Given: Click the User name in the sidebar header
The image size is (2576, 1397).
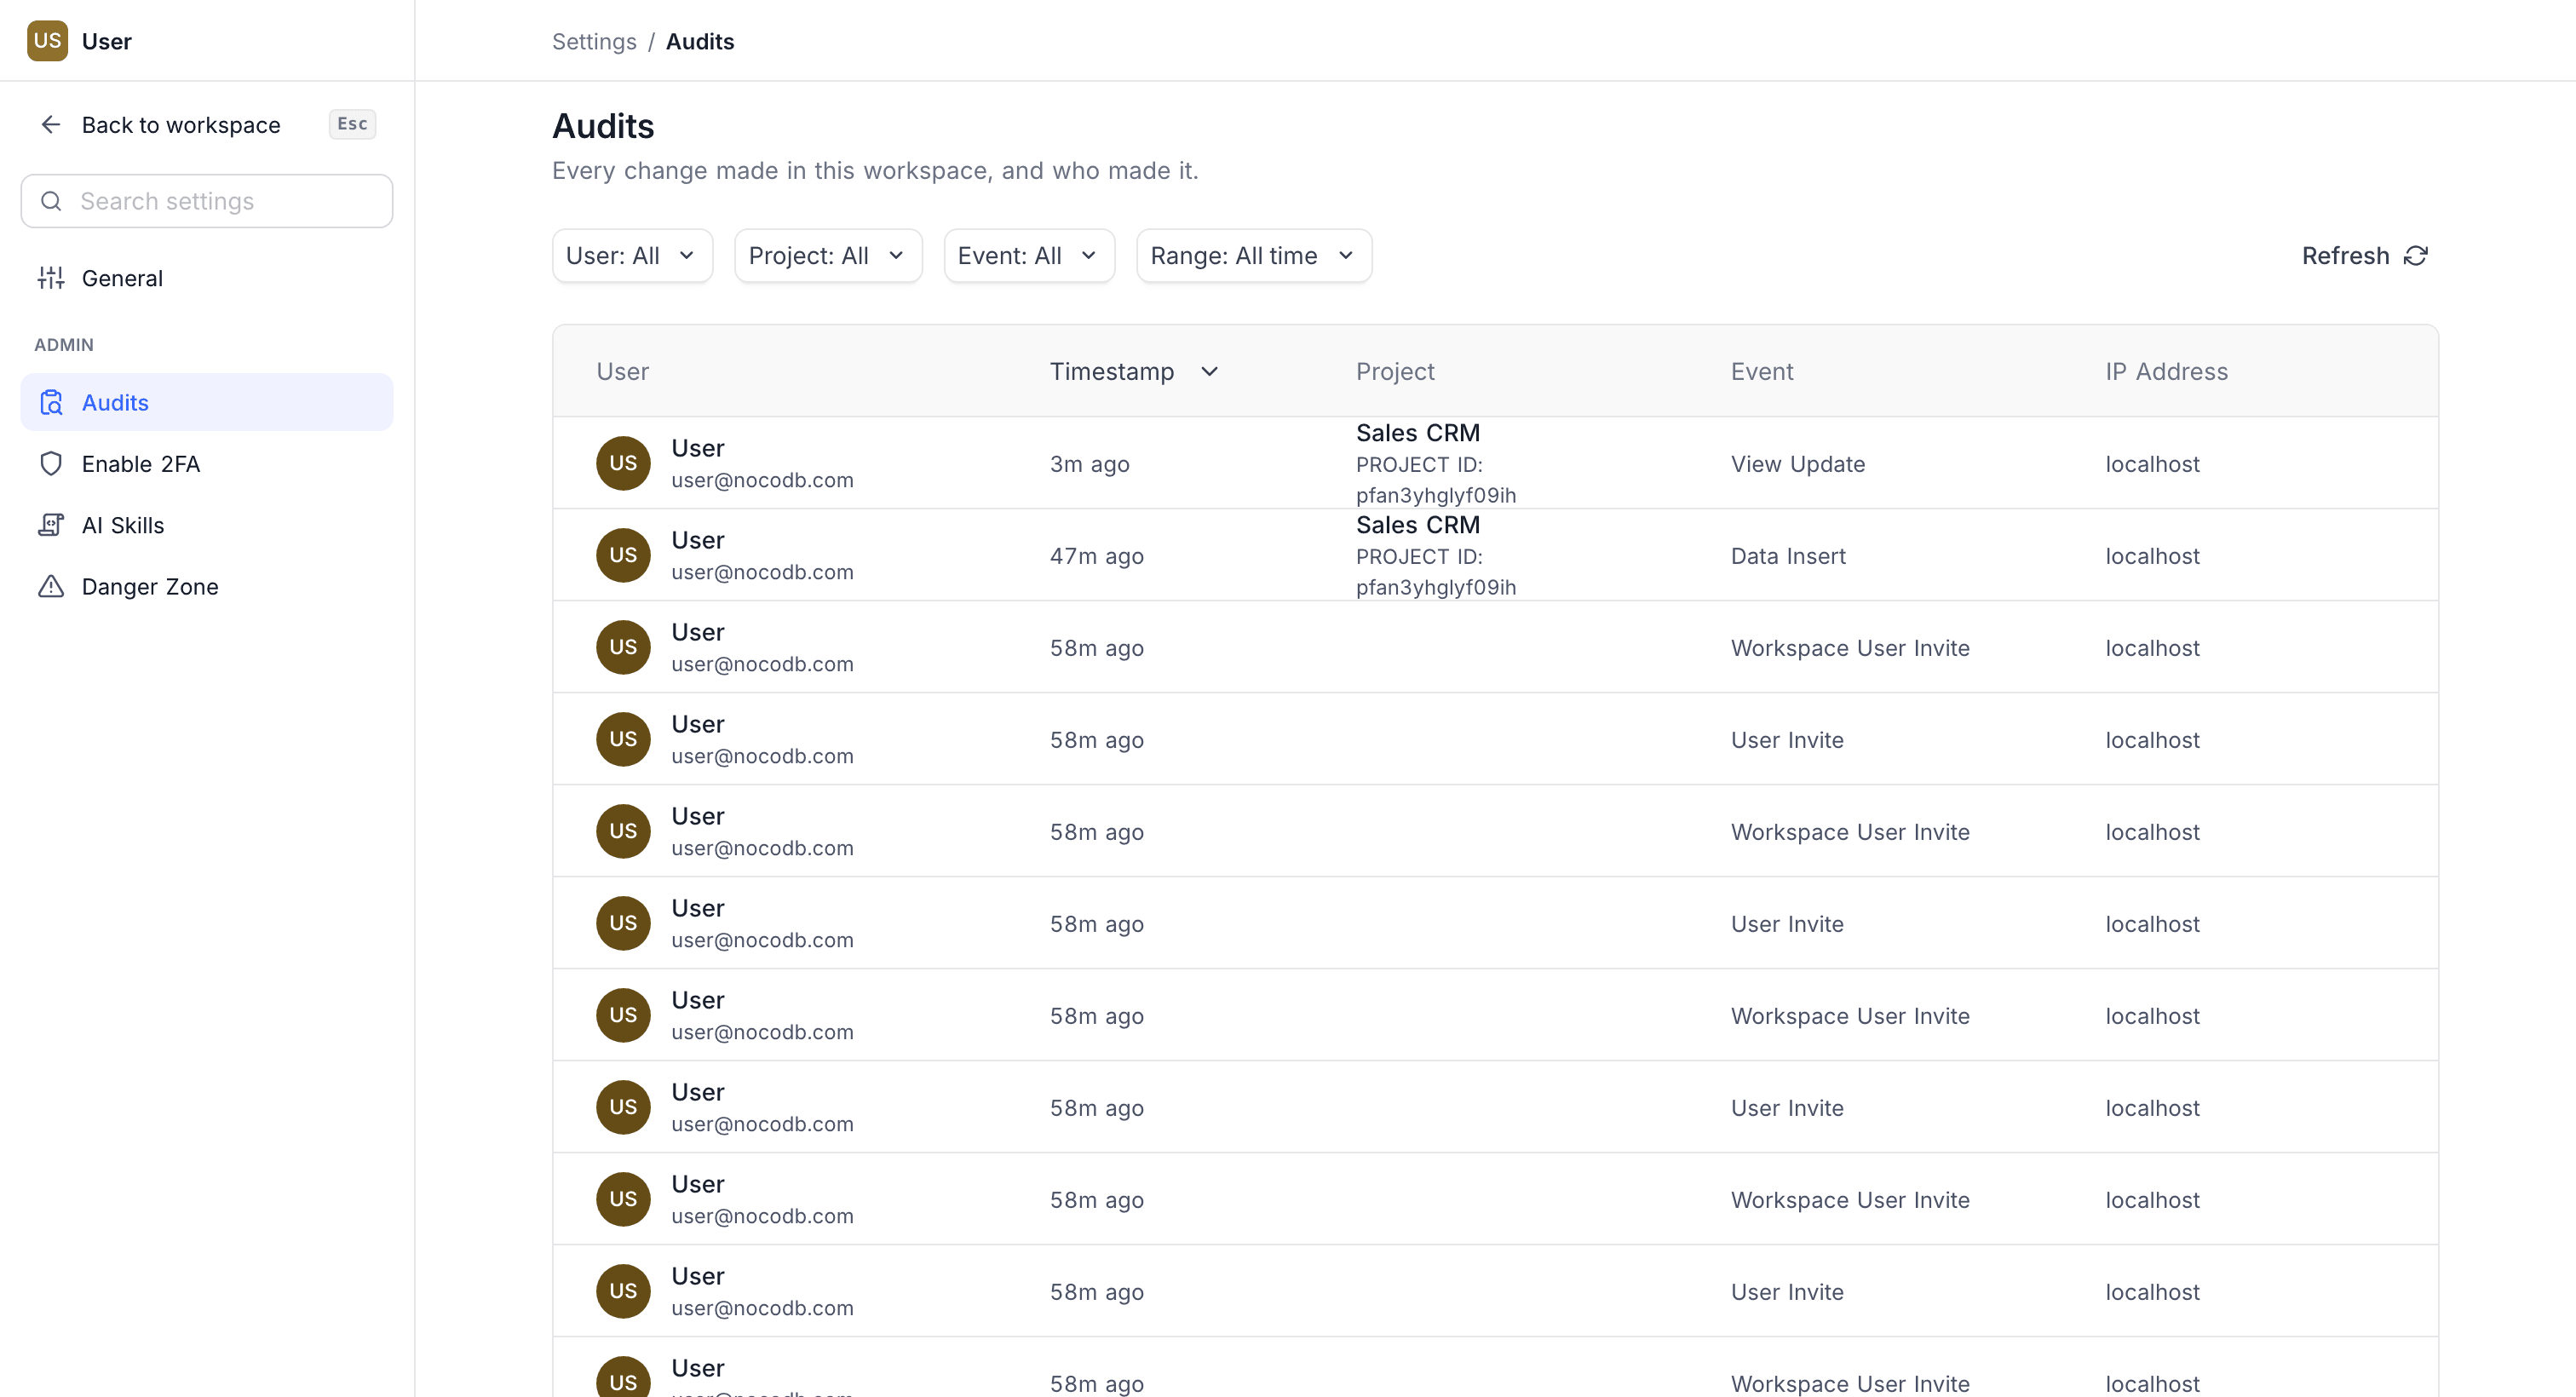Looking at the screenshot, I should [x=107, y=41].
